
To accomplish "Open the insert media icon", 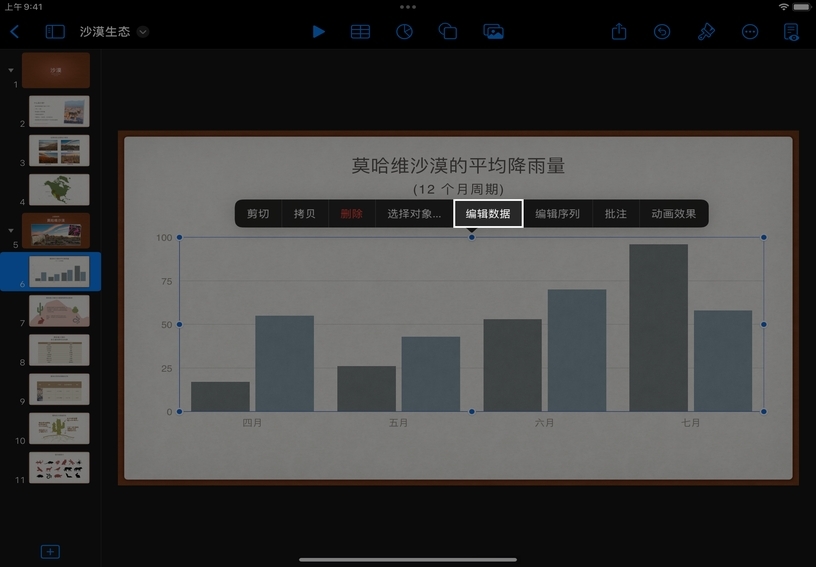I will point(493,32).
